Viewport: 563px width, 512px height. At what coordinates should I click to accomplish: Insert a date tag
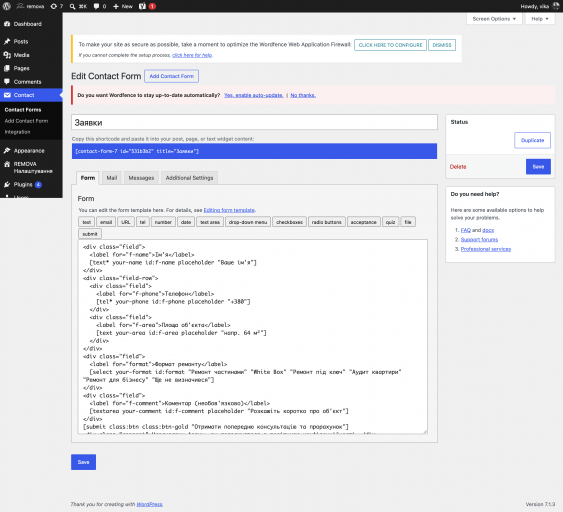[x=186, y=222]
